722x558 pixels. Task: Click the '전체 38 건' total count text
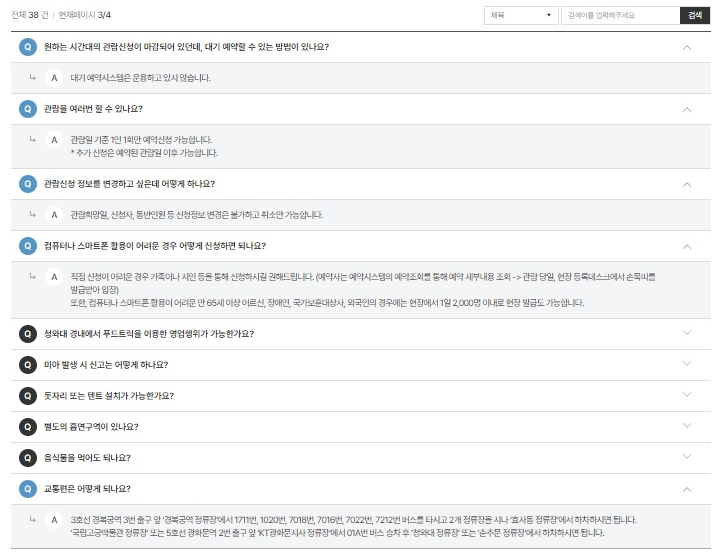(x=29, y=15)
